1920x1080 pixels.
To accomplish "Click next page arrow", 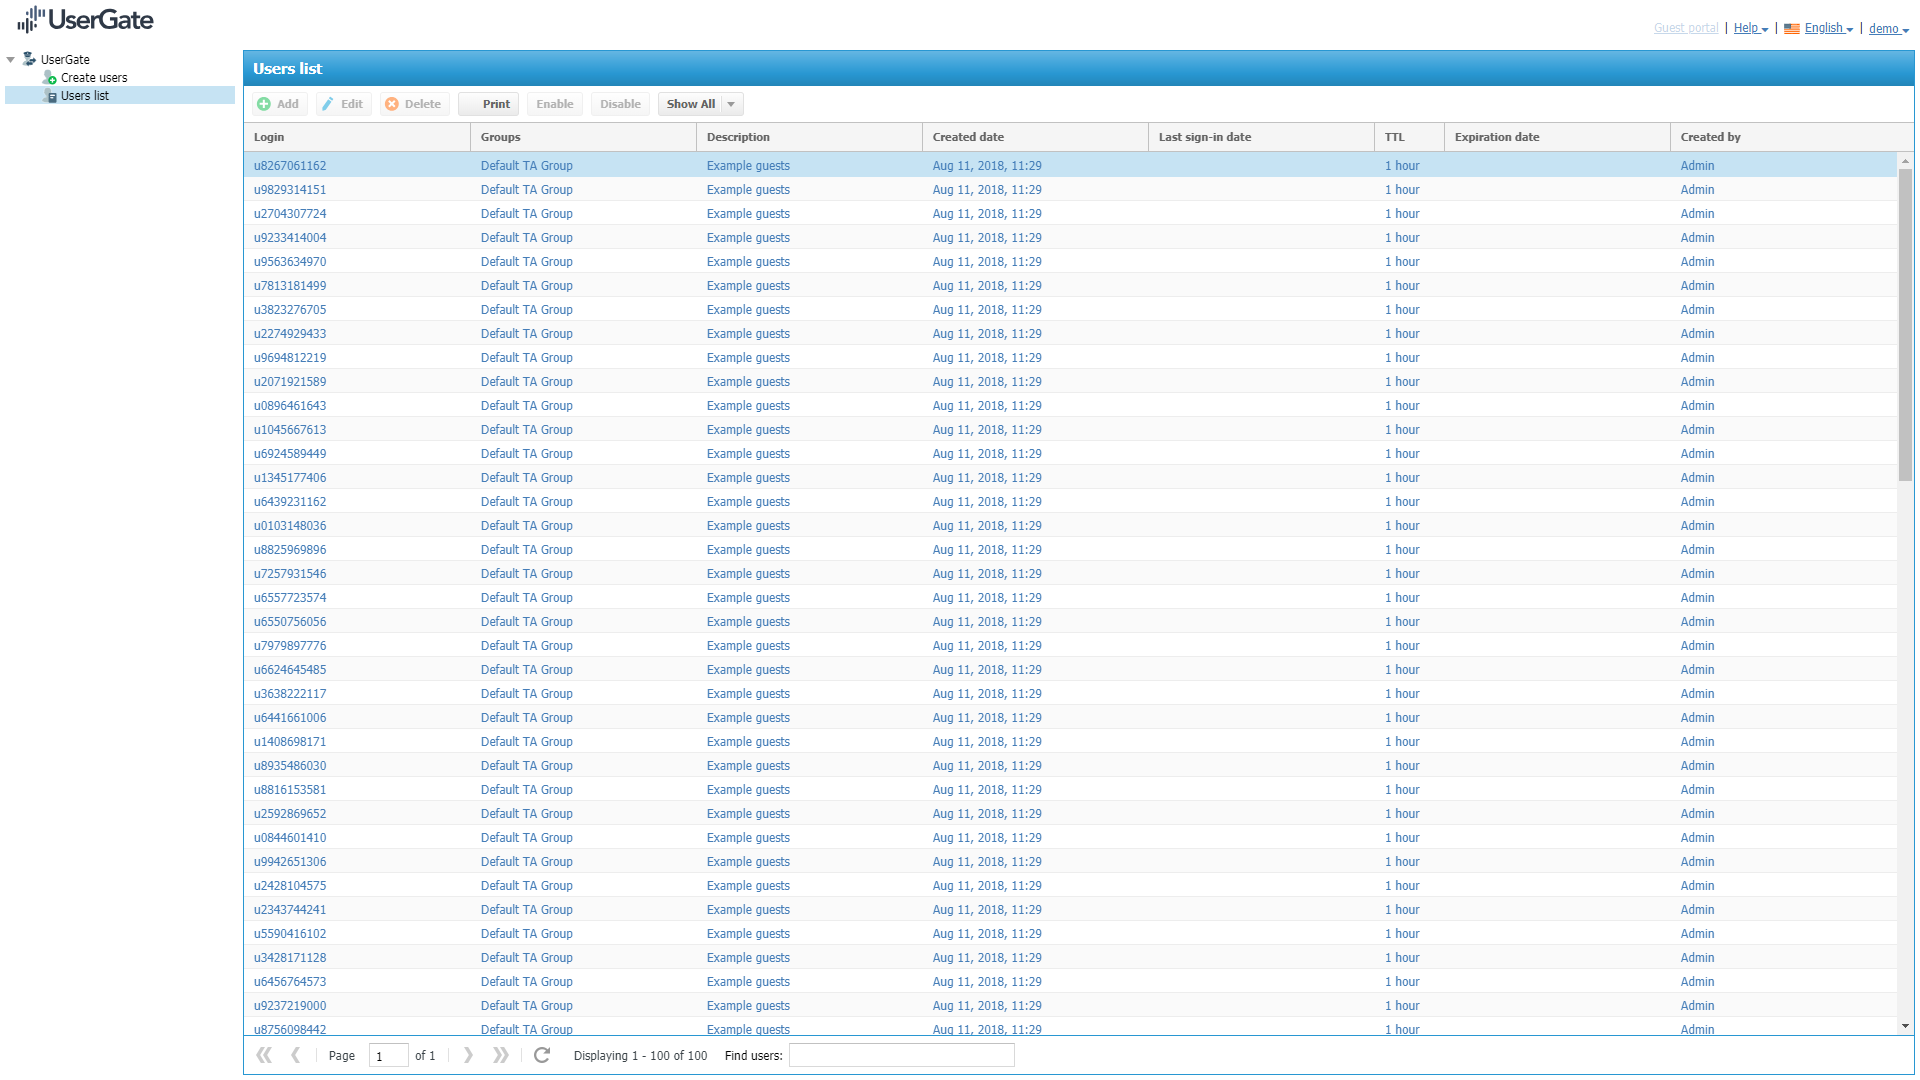I will tap(468, 1055).
